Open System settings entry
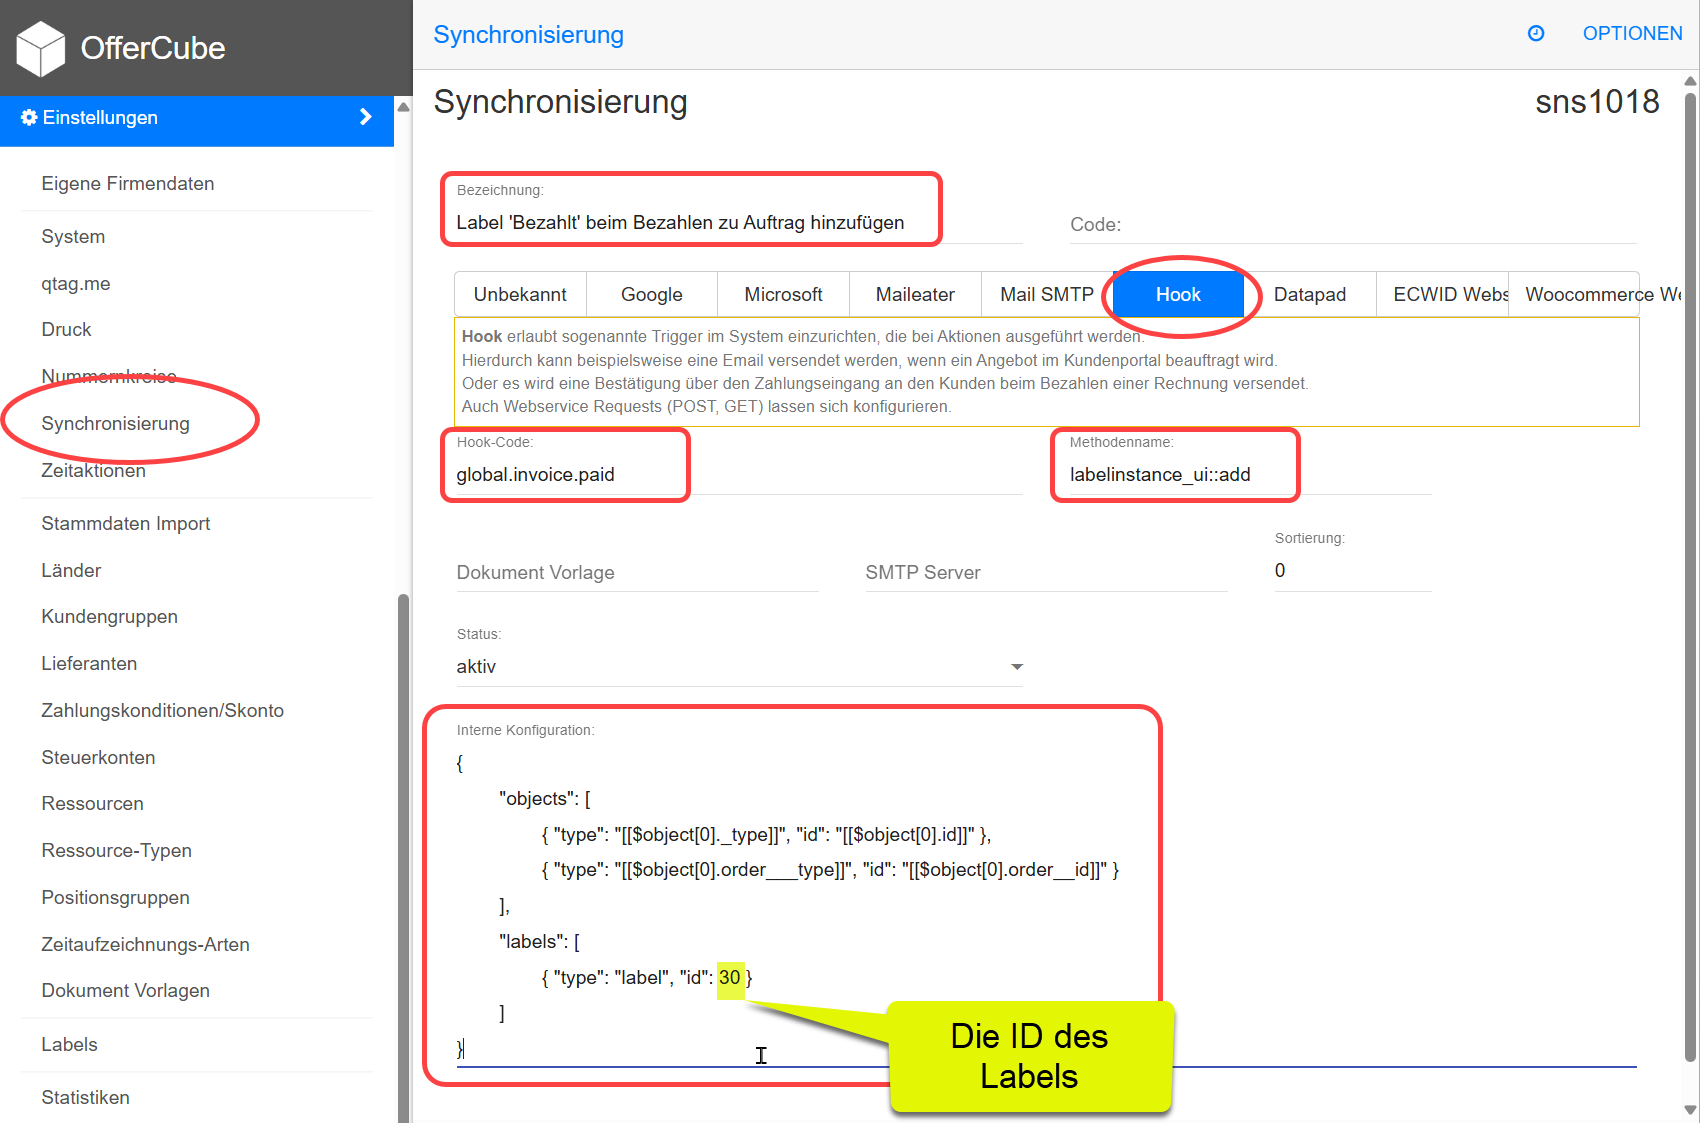This screenshot has width=1700, height=1123. click(73, 236)
